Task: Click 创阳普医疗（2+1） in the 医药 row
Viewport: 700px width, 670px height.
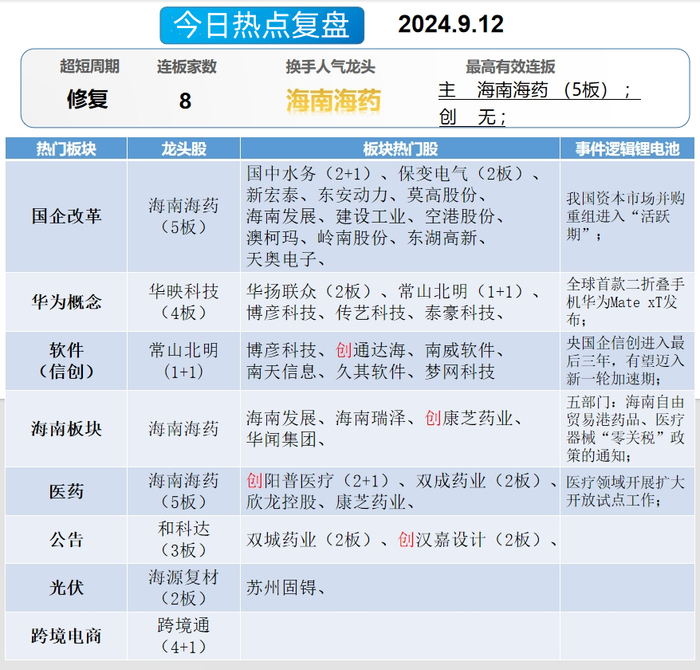Action: click(x=317, y=481)
